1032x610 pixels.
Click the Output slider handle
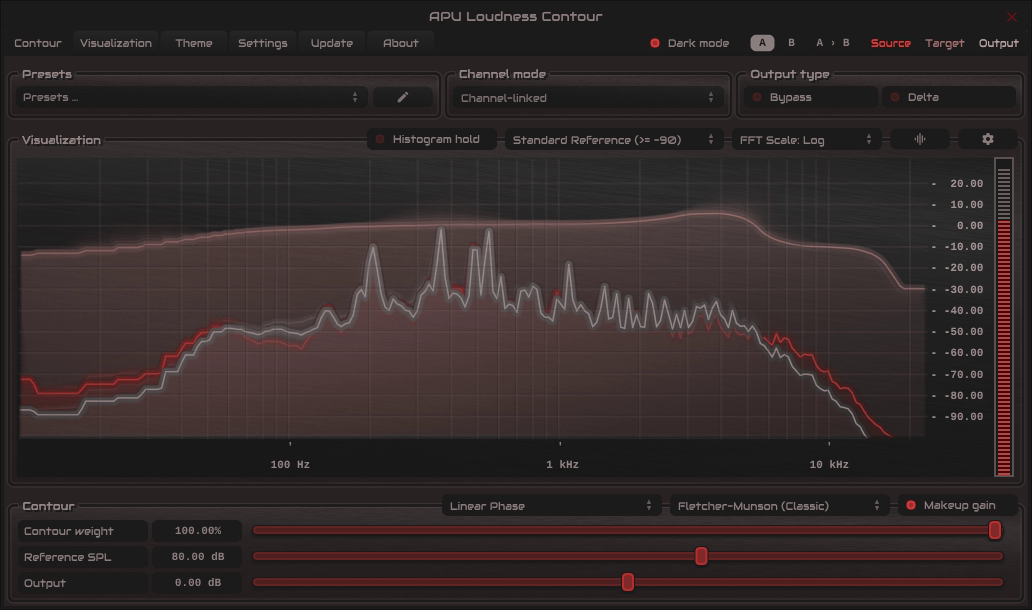tap(628, 582)
